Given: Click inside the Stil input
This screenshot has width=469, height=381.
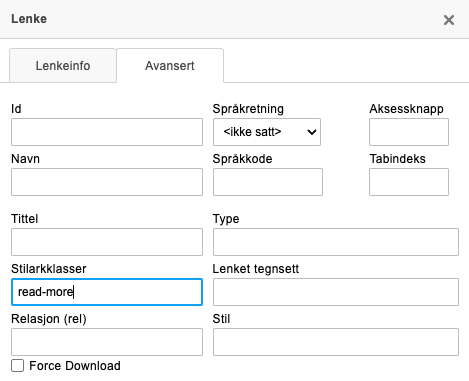Looking at the screenshot, I should (x=336, y=342).
